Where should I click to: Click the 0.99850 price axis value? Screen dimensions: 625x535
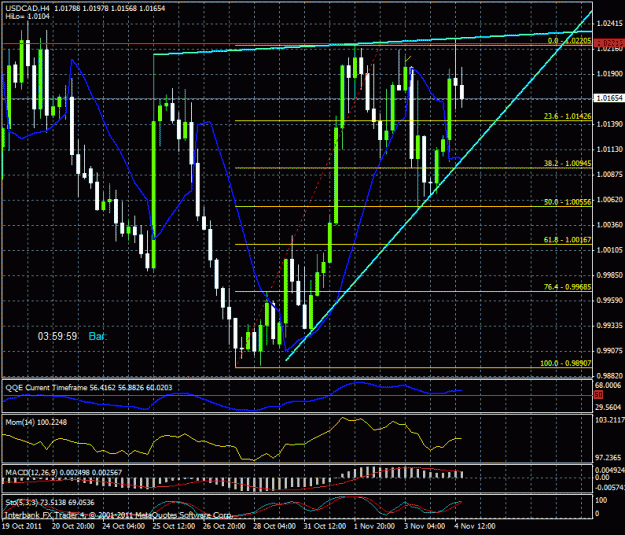click(610, 275)
